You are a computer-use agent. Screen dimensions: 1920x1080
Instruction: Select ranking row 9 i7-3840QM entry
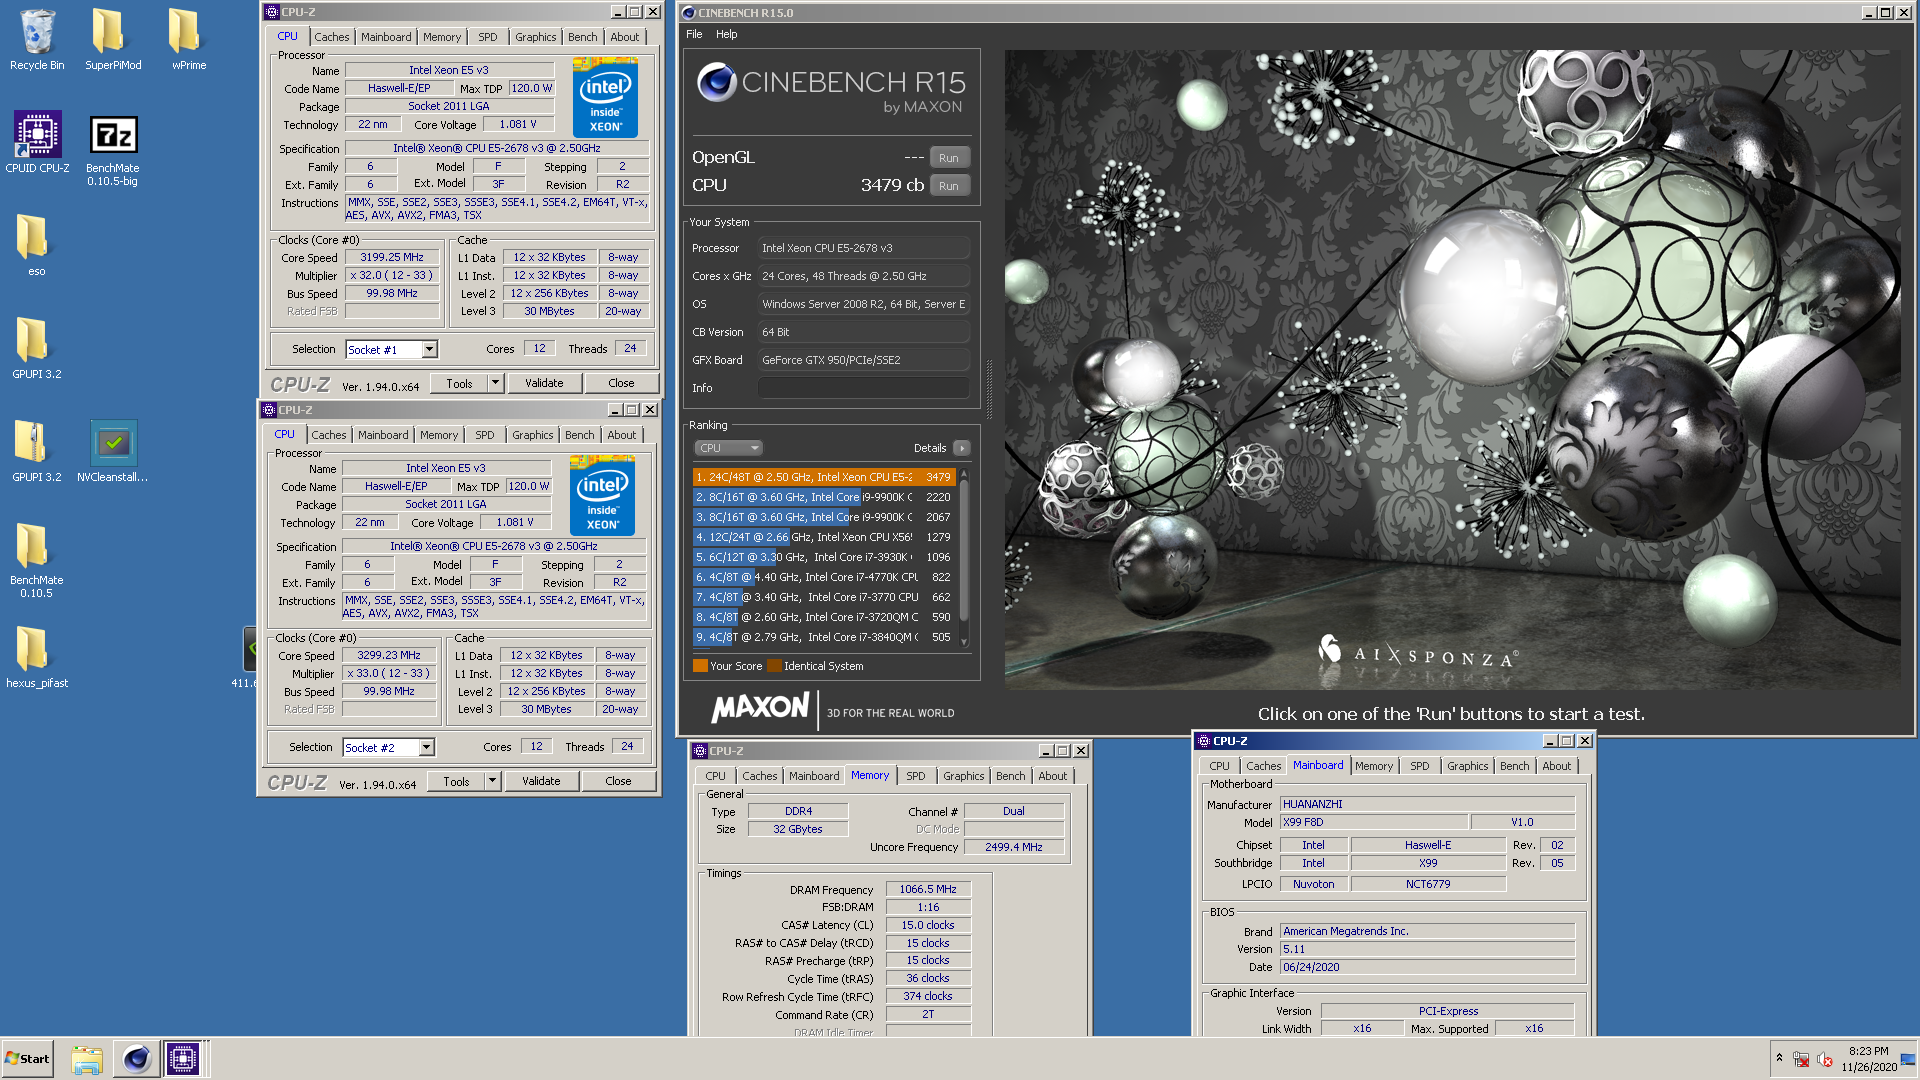(823, 637)
